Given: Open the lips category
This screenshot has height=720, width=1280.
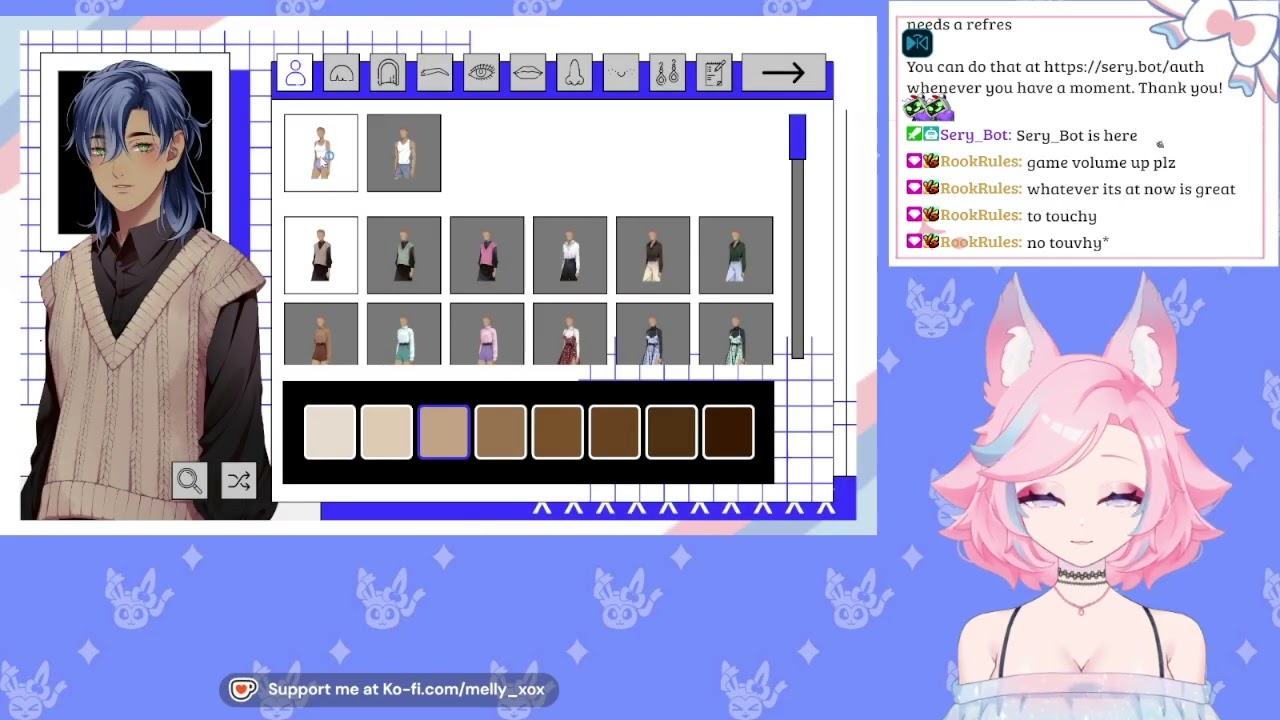Looking at the screenshot, I should pos(528,73).
